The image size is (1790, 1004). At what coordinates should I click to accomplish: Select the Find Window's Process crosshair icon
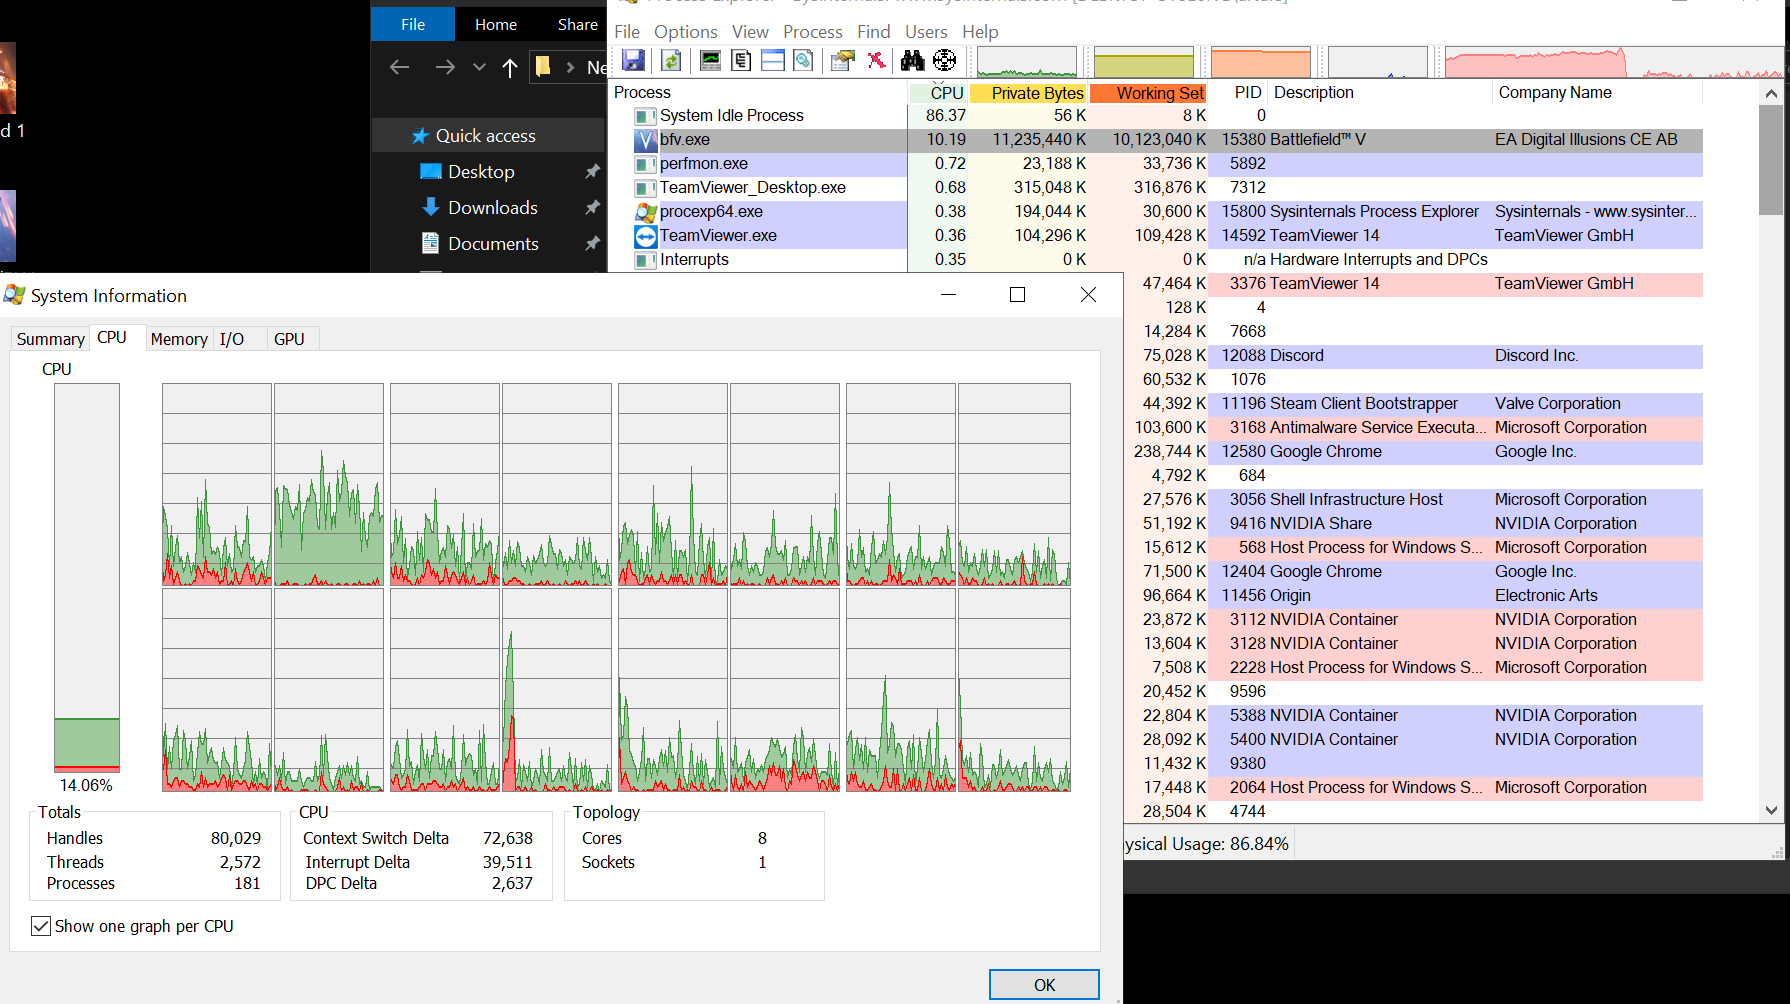944,61
